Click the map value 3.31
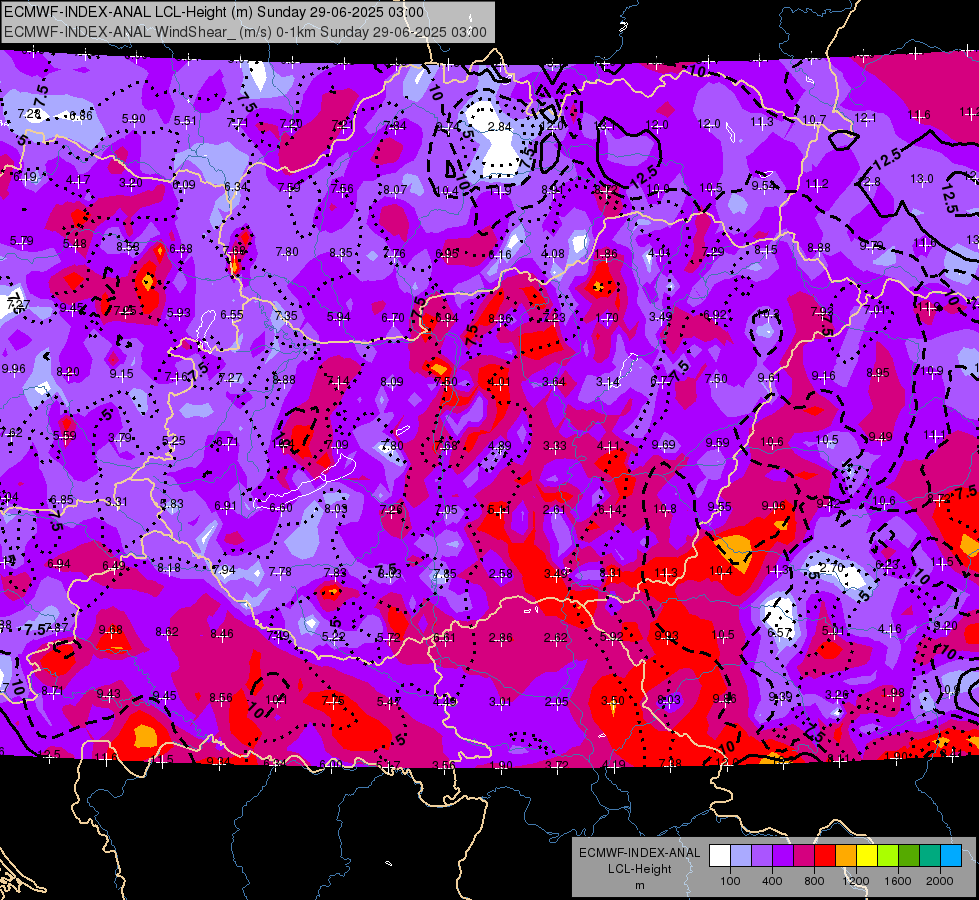This screenshot has width=979, height=900. click(116, 502)
